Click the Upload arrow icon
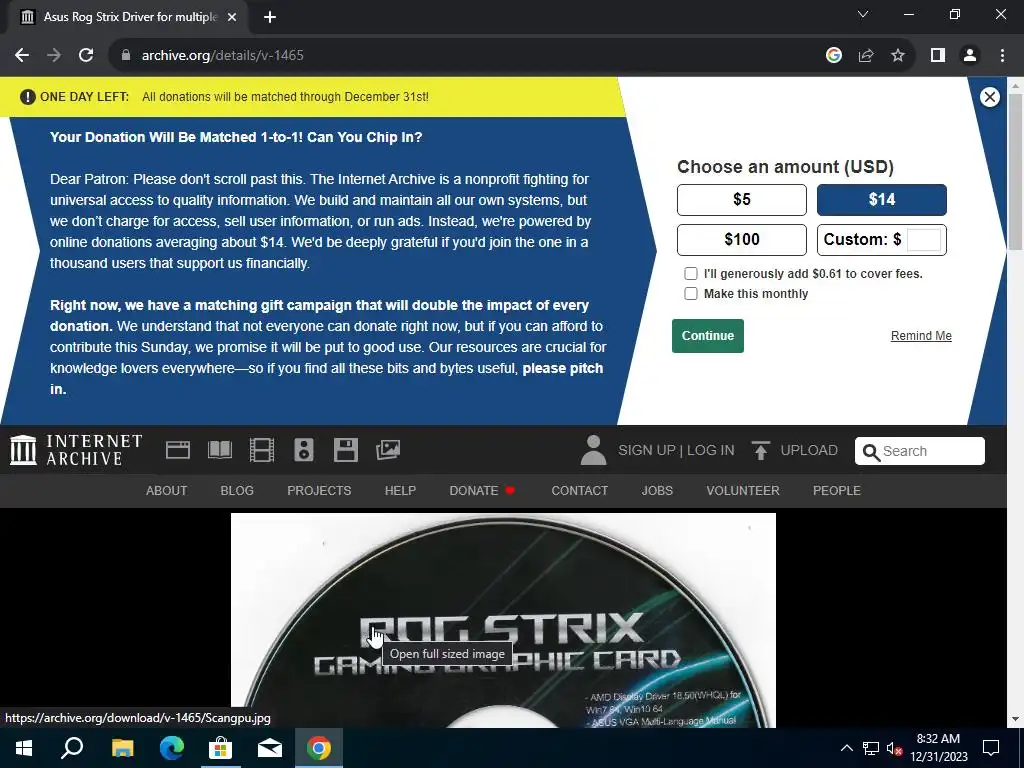This screenshot has height=768, width=1024. click(760, 450)
